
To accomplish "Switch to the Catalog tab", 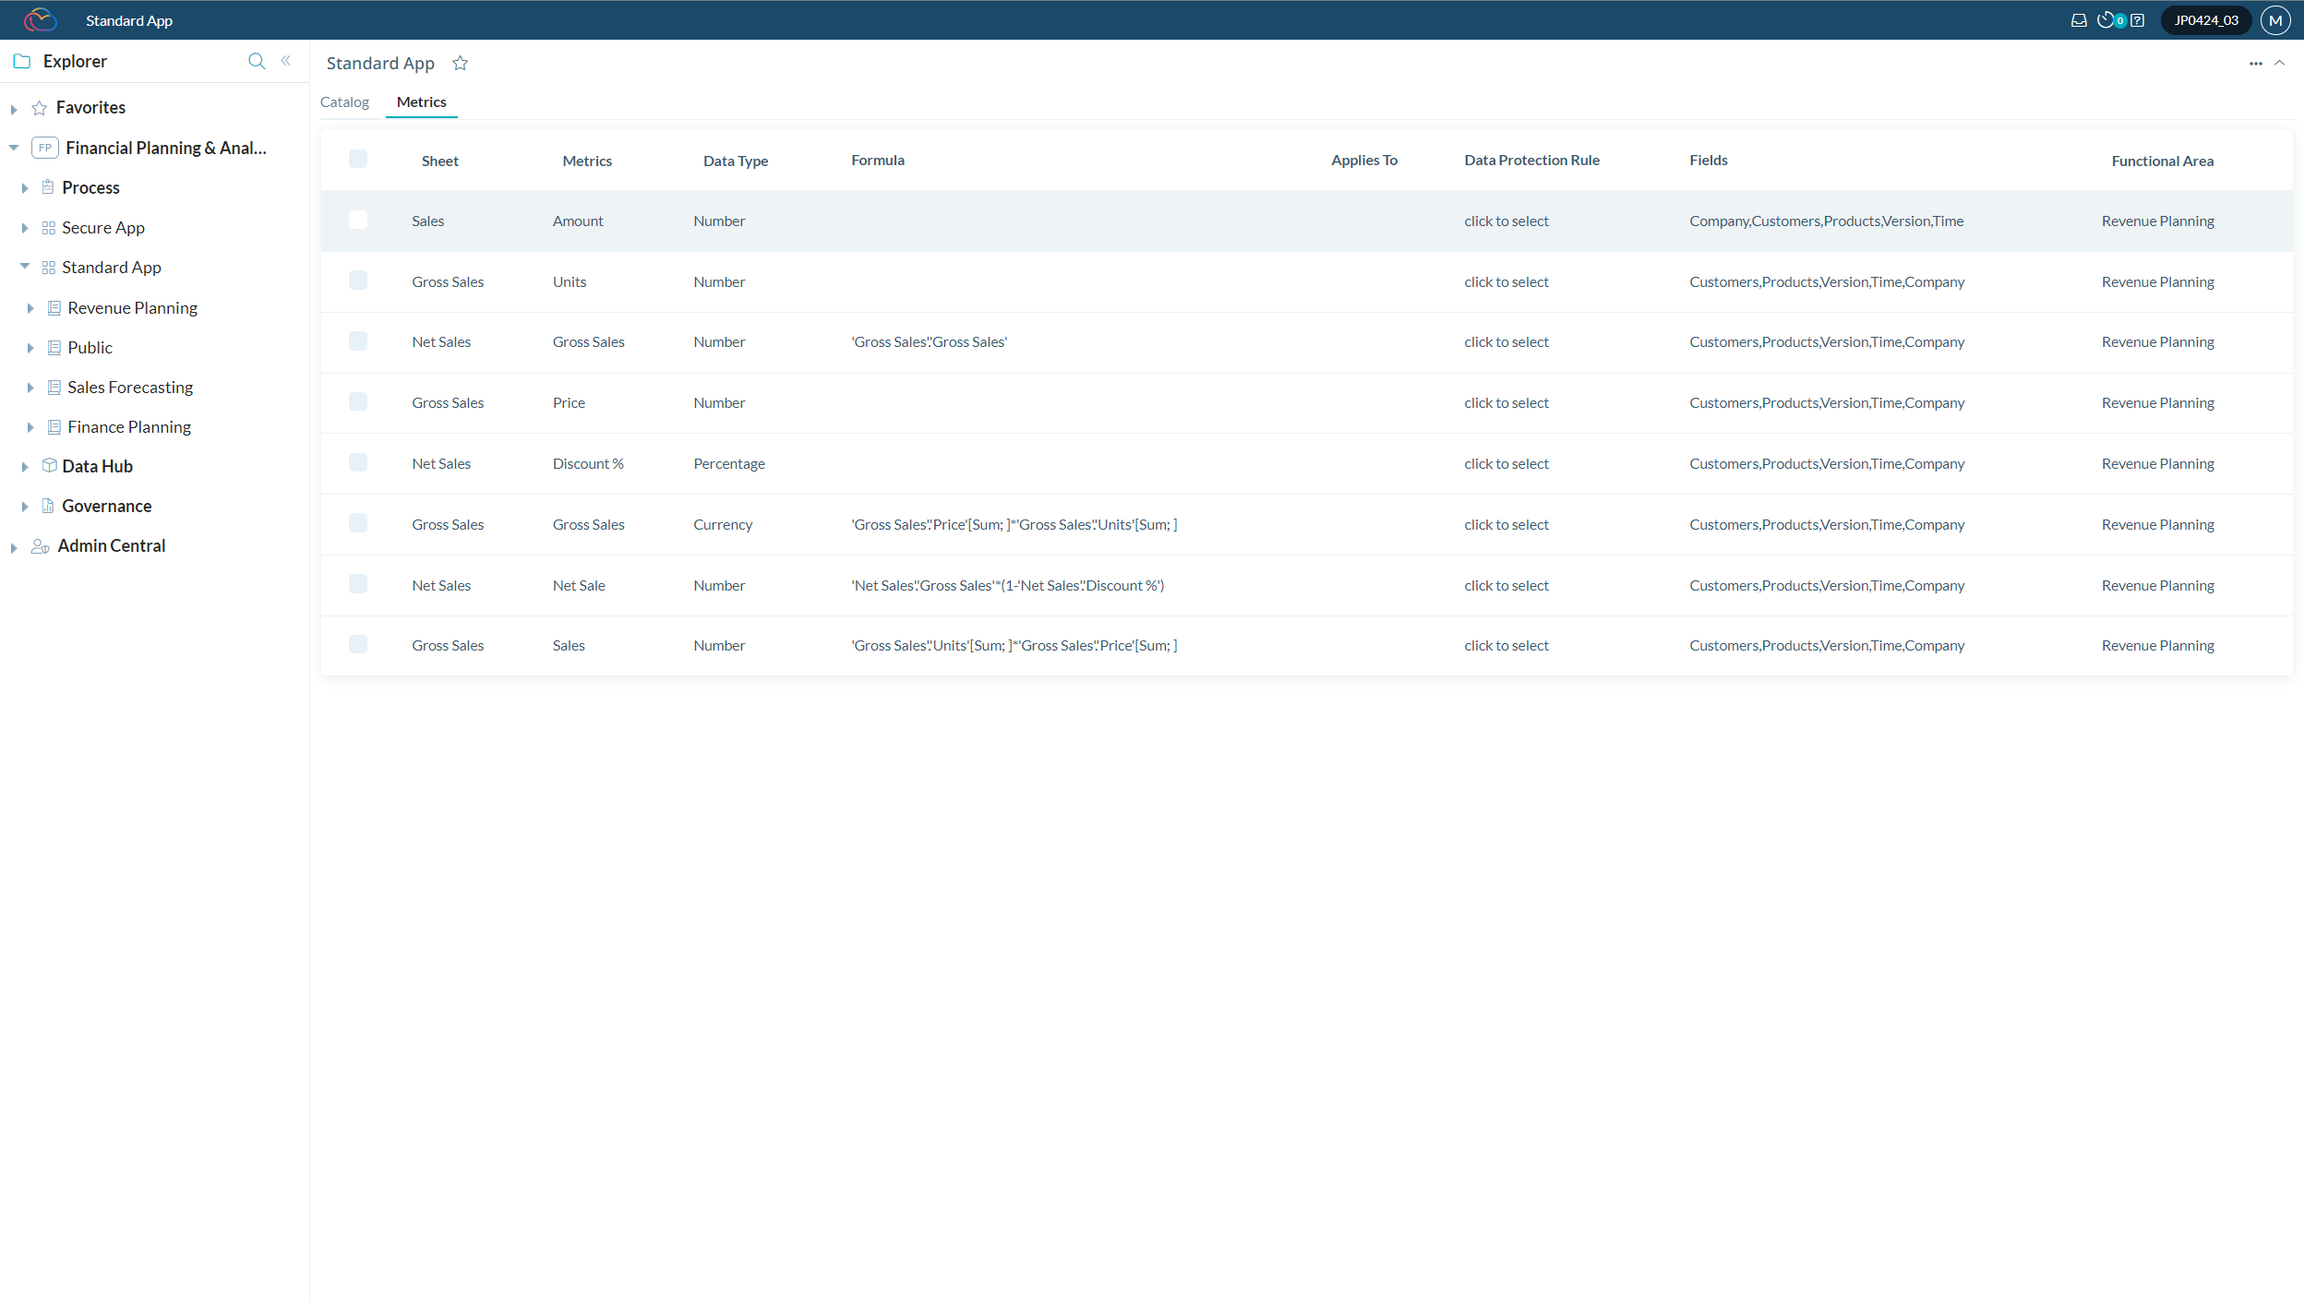I will (344, 101).
